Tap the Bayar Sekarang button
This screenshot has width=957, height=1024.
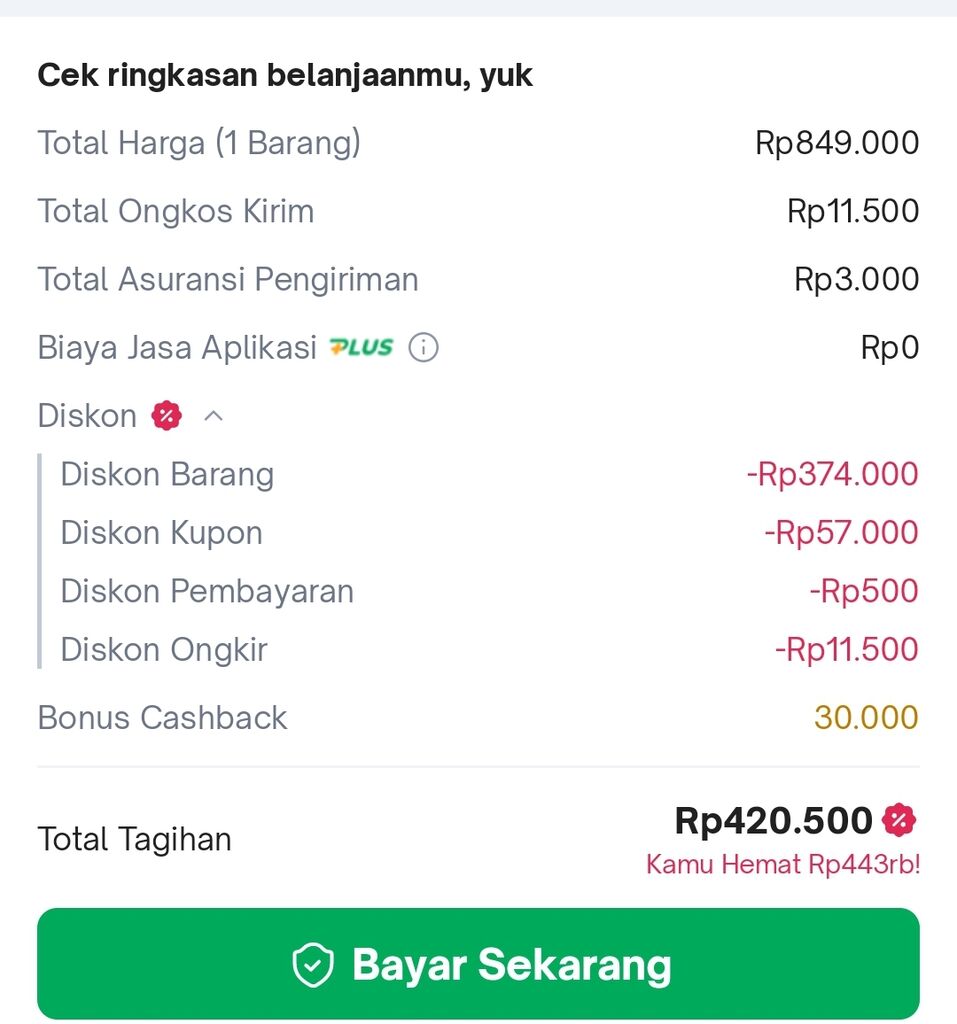(478, 964)
